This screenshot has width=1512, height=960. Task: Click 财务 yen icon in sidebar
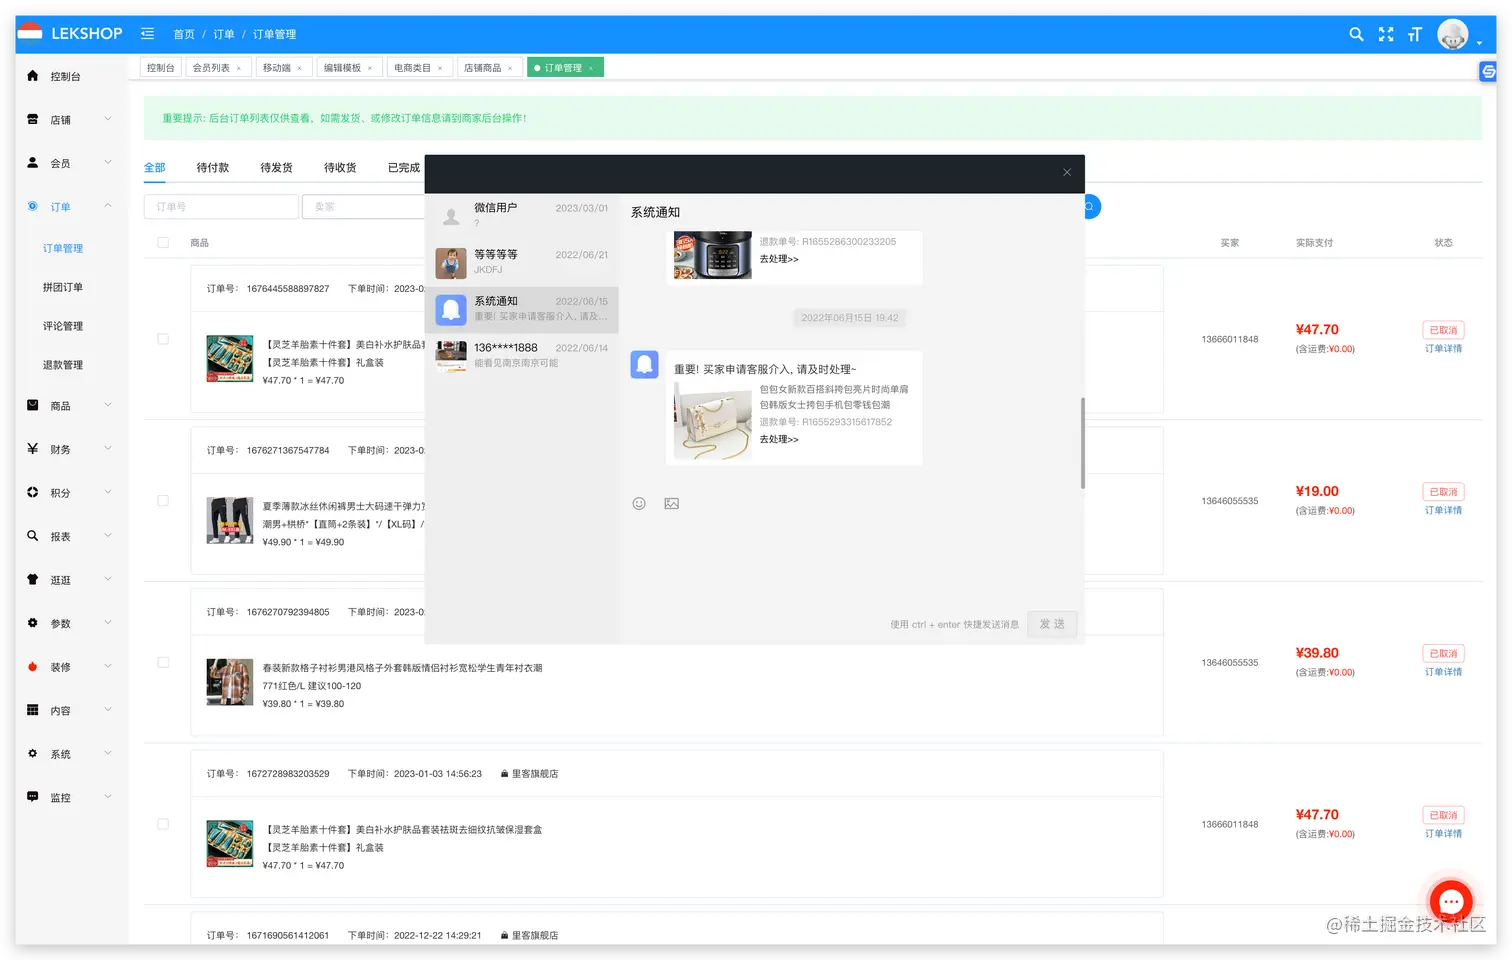(x=32, y=449)
